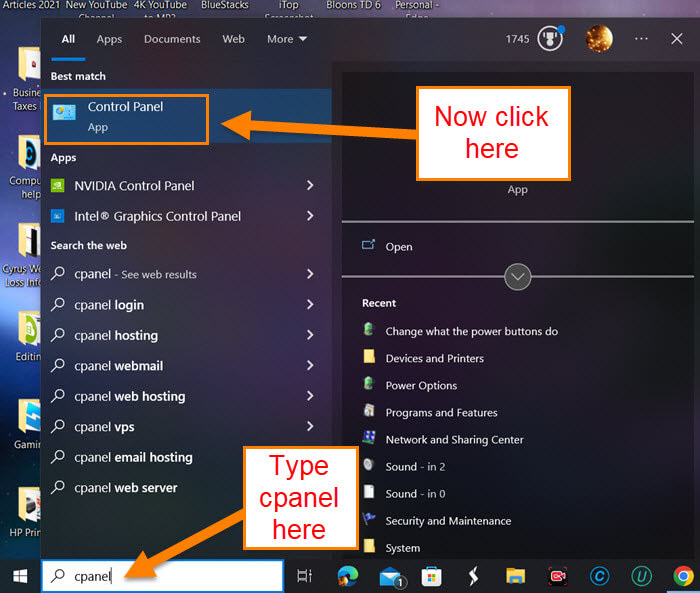Image resolution: width=700 pixels, height=593 pixels.
Task: Switch to the Documents search tab
Action: (172, 39)
